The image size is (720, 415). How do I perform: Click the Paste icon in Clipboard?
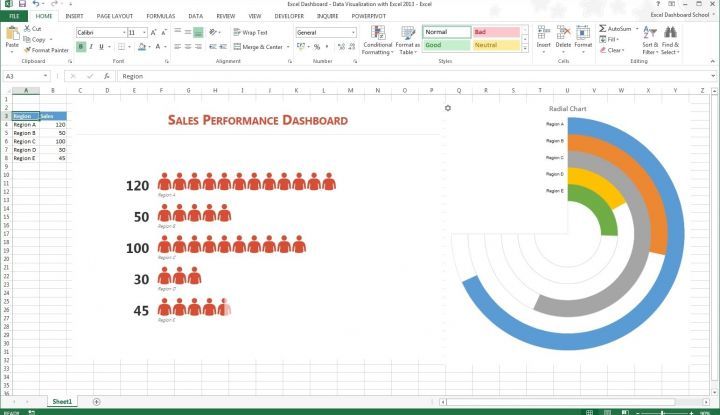tap(12, 35)
